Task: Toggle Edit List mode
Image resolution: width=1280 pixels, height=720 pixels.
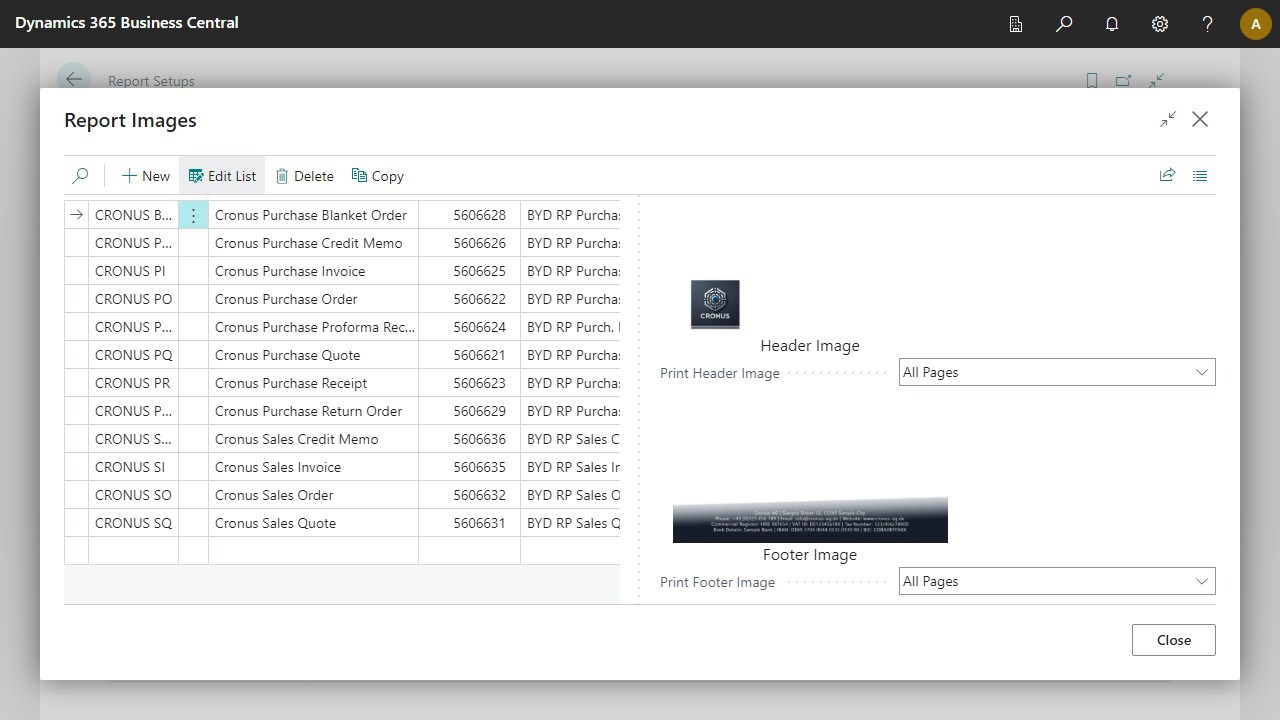Action: pyautogui.click(x=221, y=175)
